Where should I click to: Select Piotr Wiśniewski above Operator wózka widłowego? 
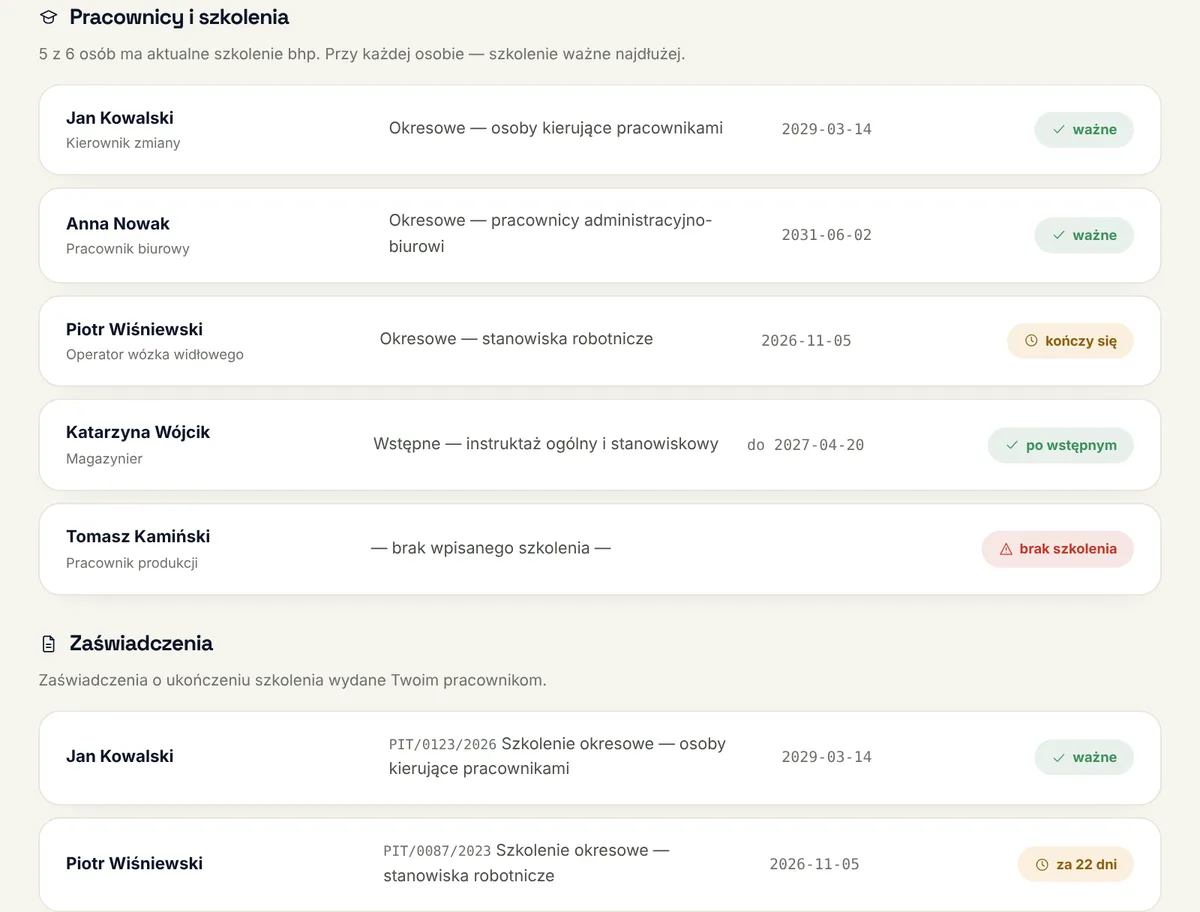(x=134, y=329)
